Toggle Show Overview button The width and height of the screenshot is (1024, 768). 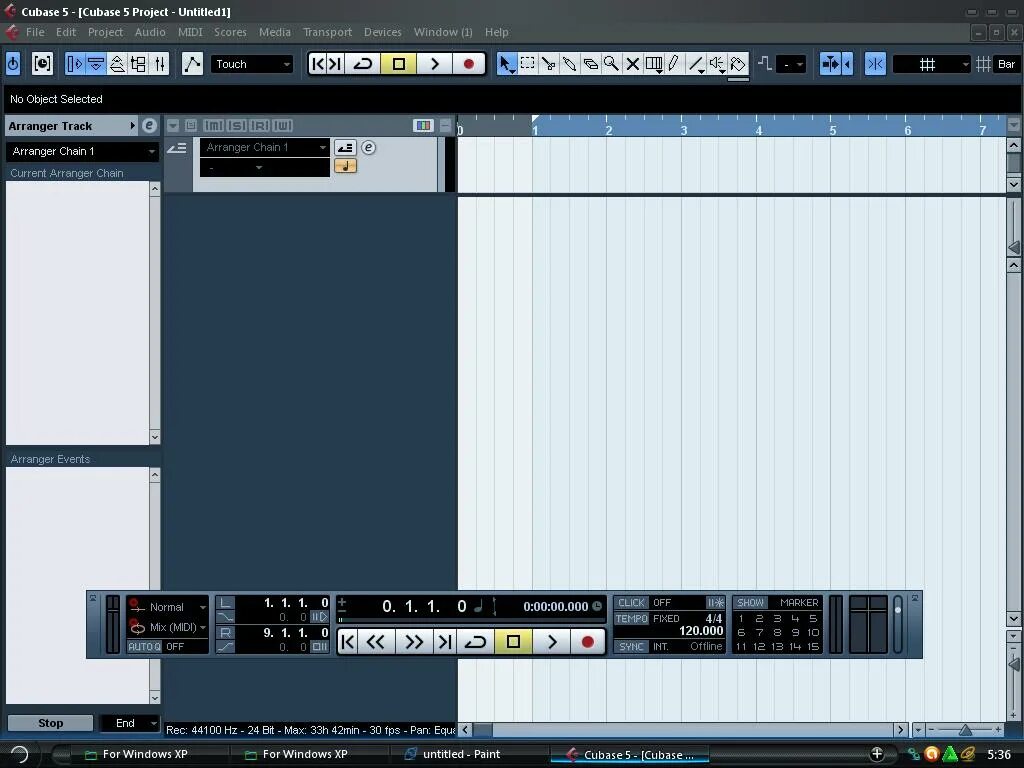point(117,64)
